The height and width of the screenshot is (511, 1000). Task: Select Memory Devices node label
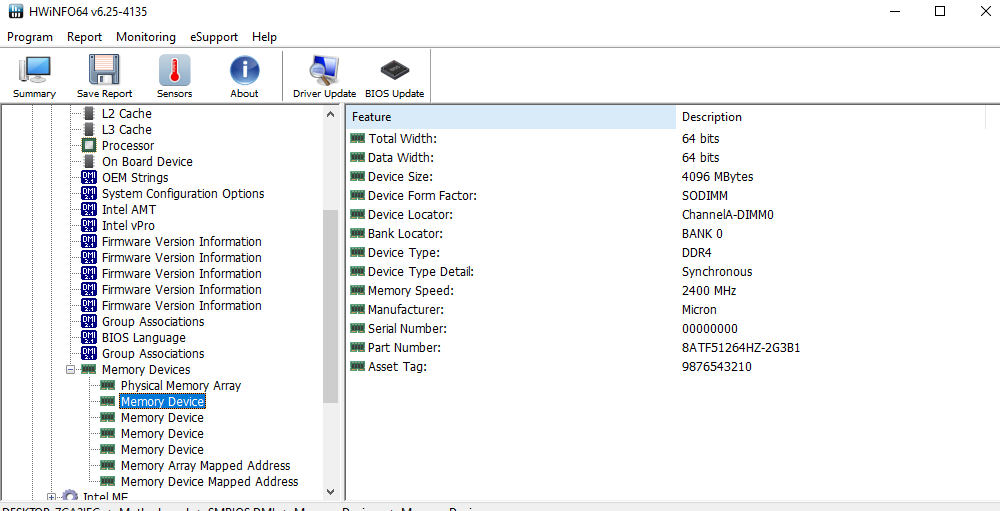tap(146, 369)
